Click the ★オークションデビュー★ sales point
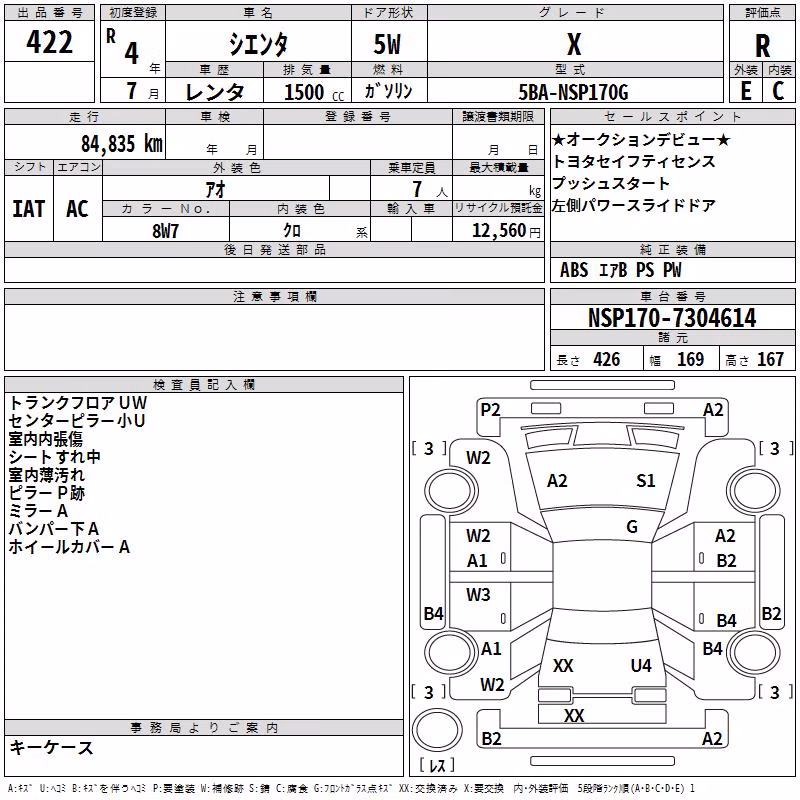Screen dimensions: 800x800 point(641,139)
